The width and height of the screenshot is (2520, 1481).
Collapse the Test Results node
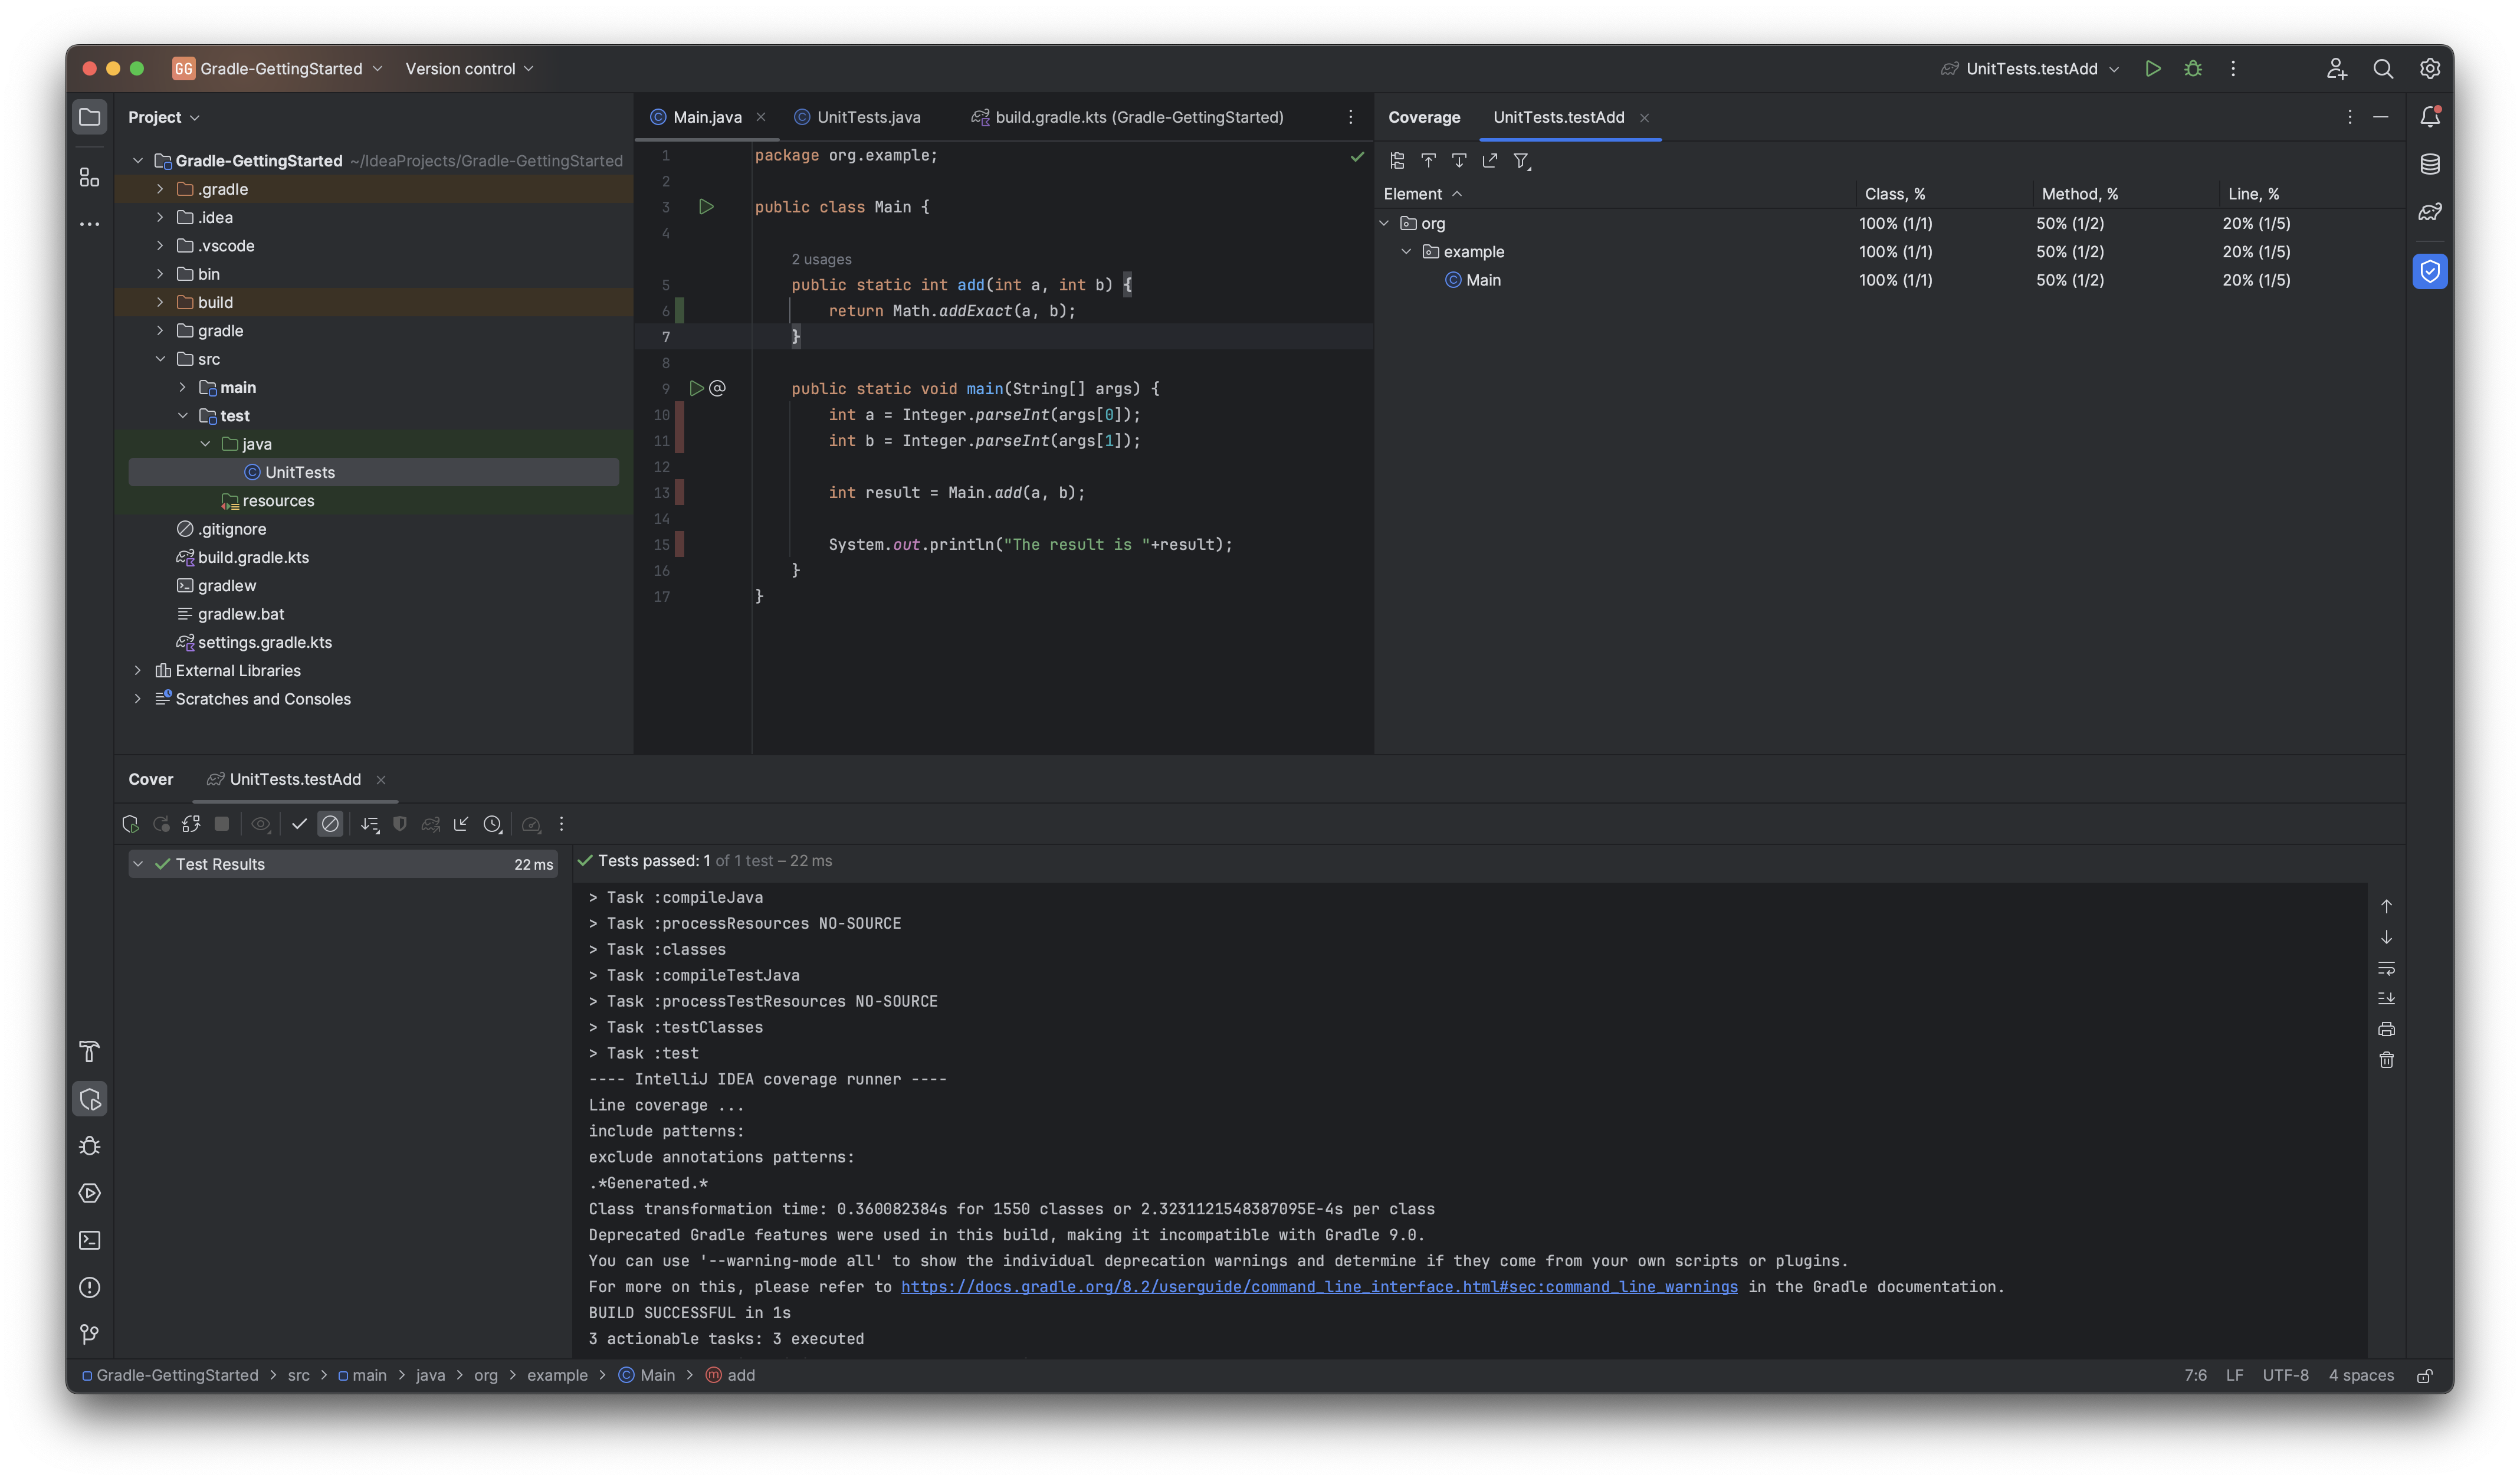[x=138, y=864]
